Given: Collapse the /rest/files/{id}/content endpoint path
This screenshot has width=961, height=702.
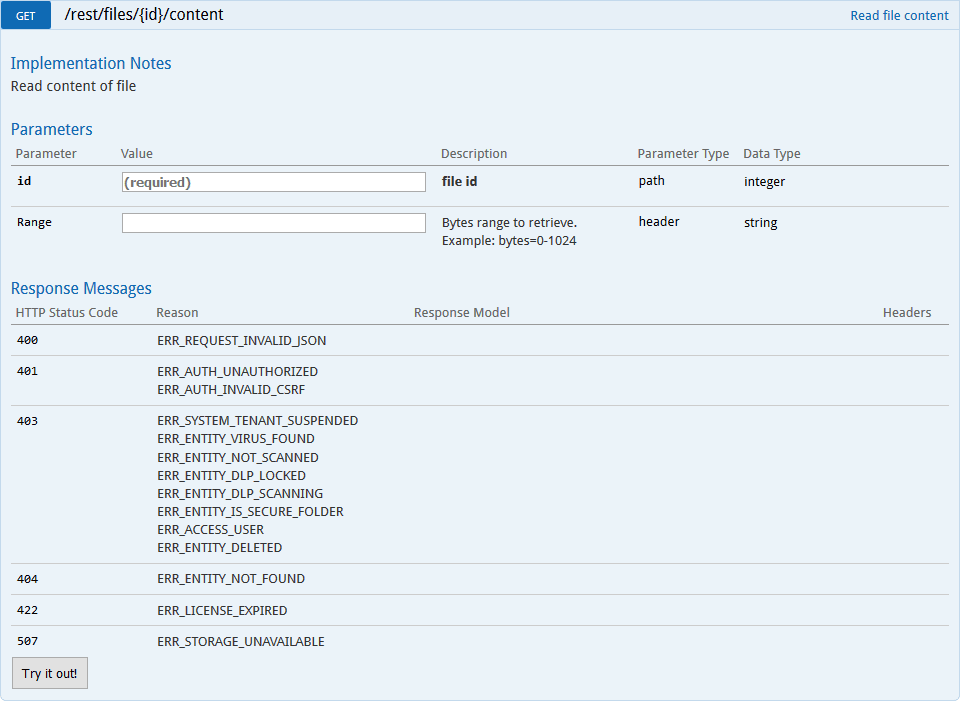Looking at the screenshot, I should [x=144, y=15].
